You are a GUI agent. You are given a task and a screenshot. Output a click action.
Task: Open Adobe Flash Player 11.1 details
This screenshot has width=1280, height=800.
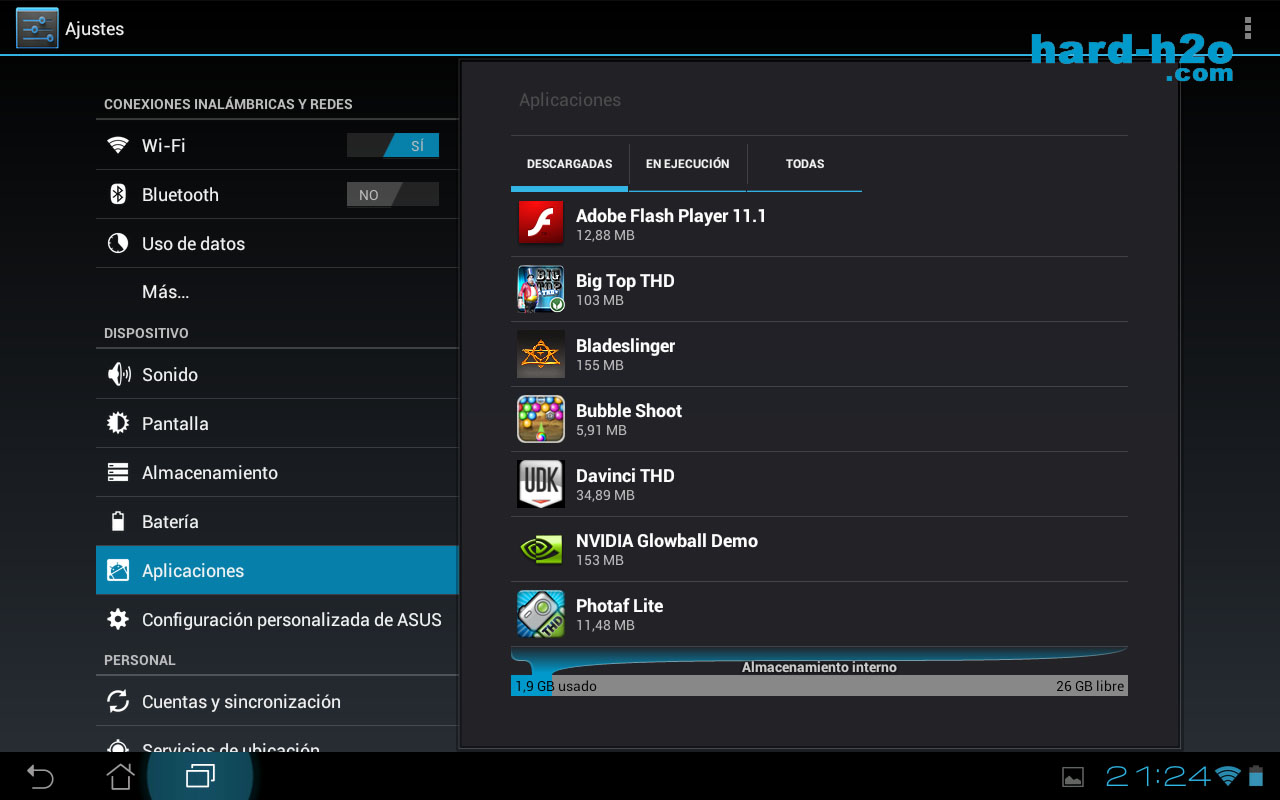(819, 224)
